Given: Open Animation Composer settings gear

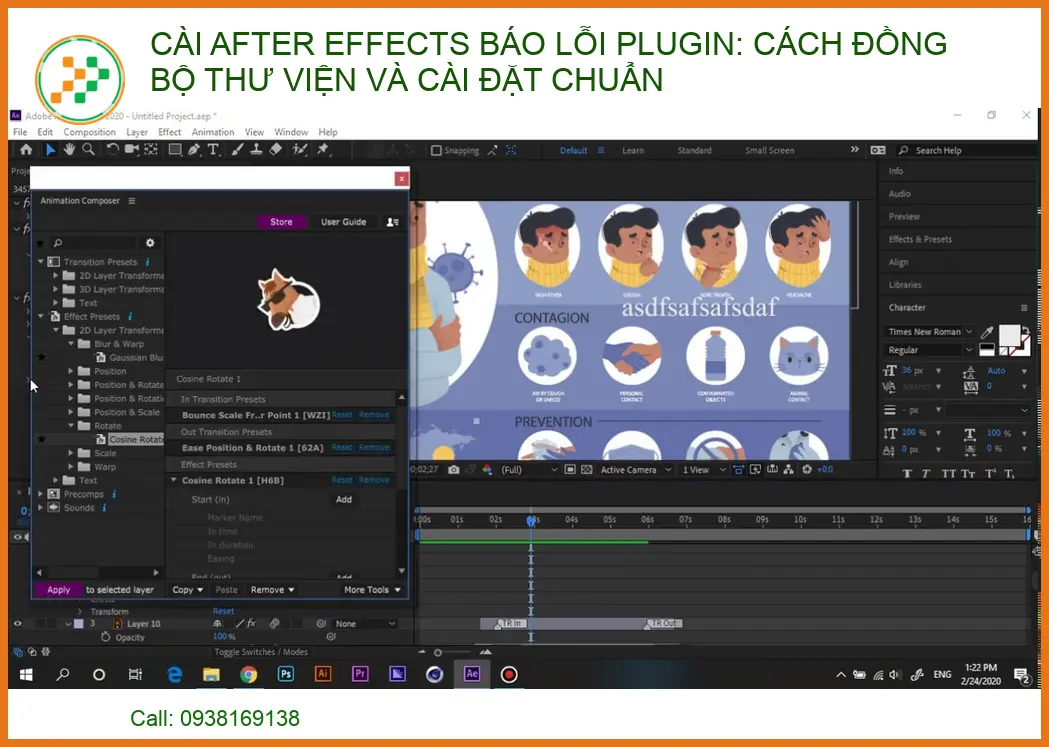Looking at the screenshot, I should tap(150, 243).
